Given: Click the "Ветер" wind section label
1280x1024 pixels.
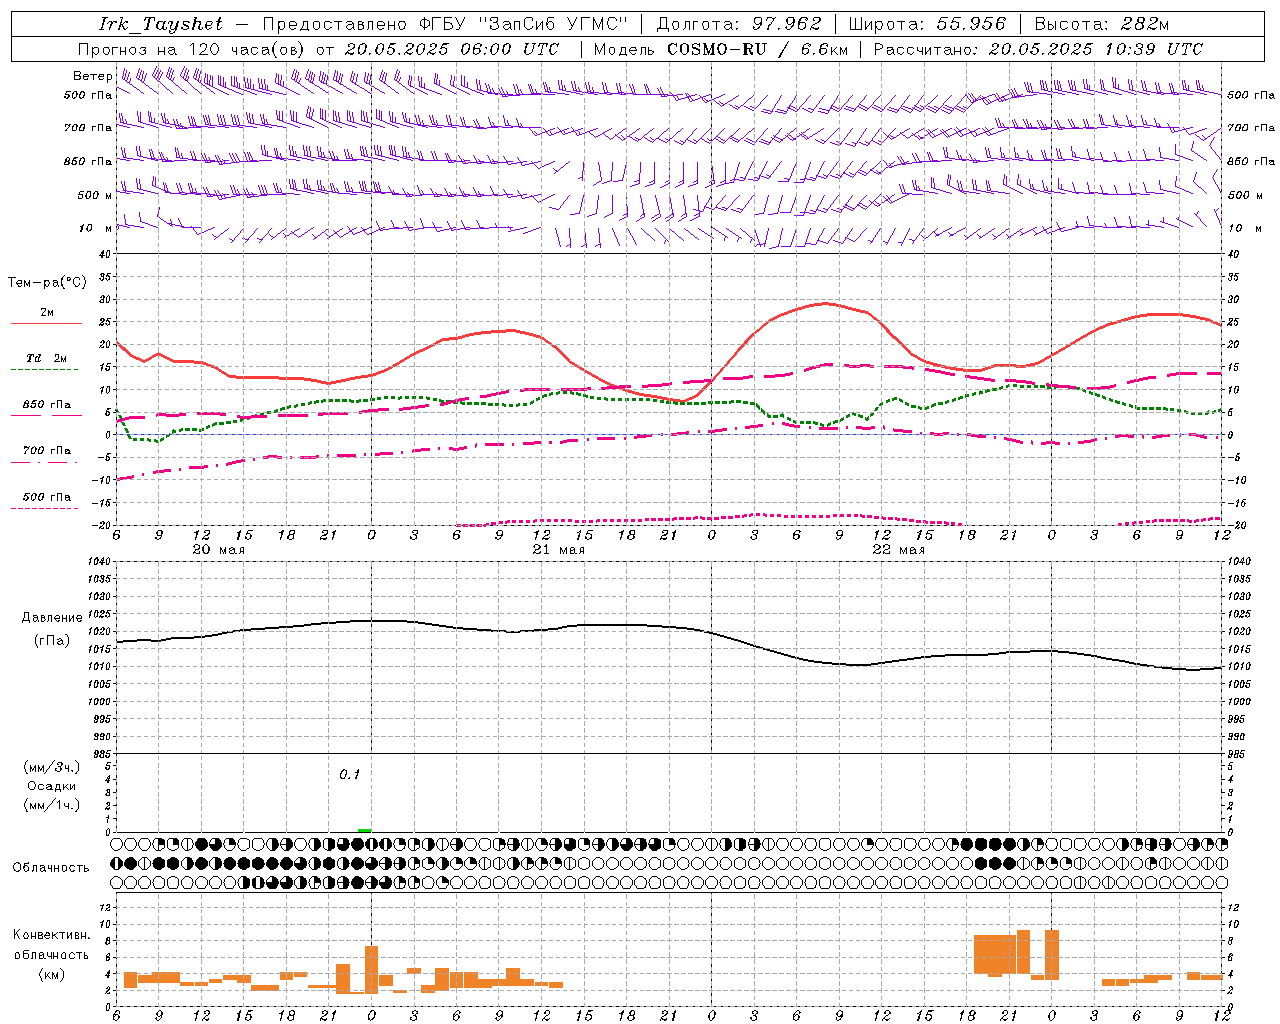Looking at the screenshot, I should coord(92,76).
